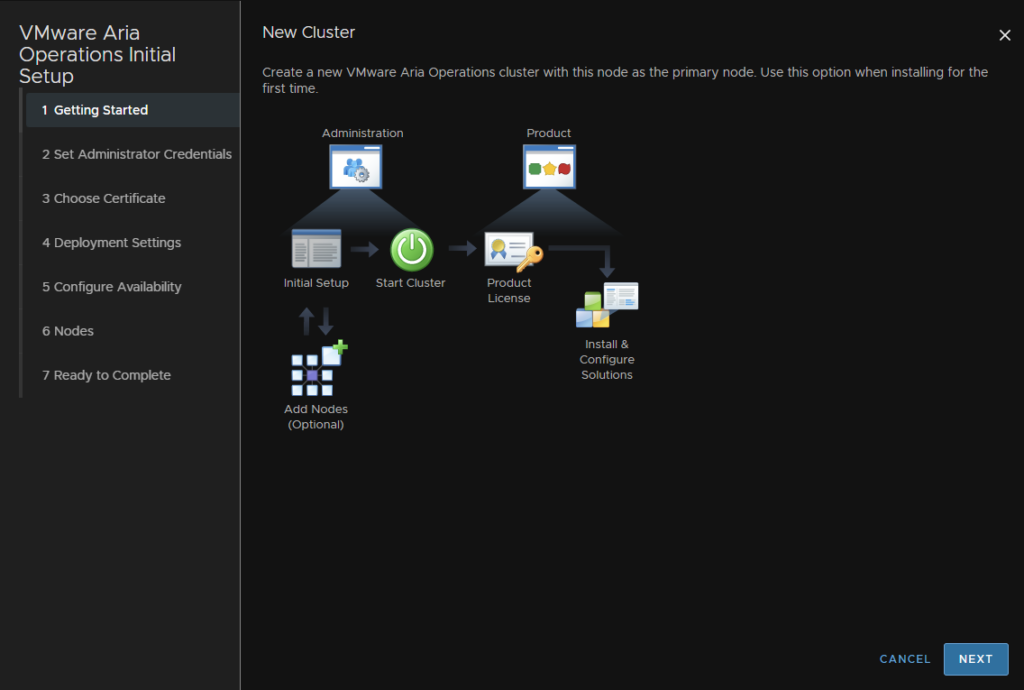Click the New Cluster heading
Screen dimensions: 1024x690
308,32
